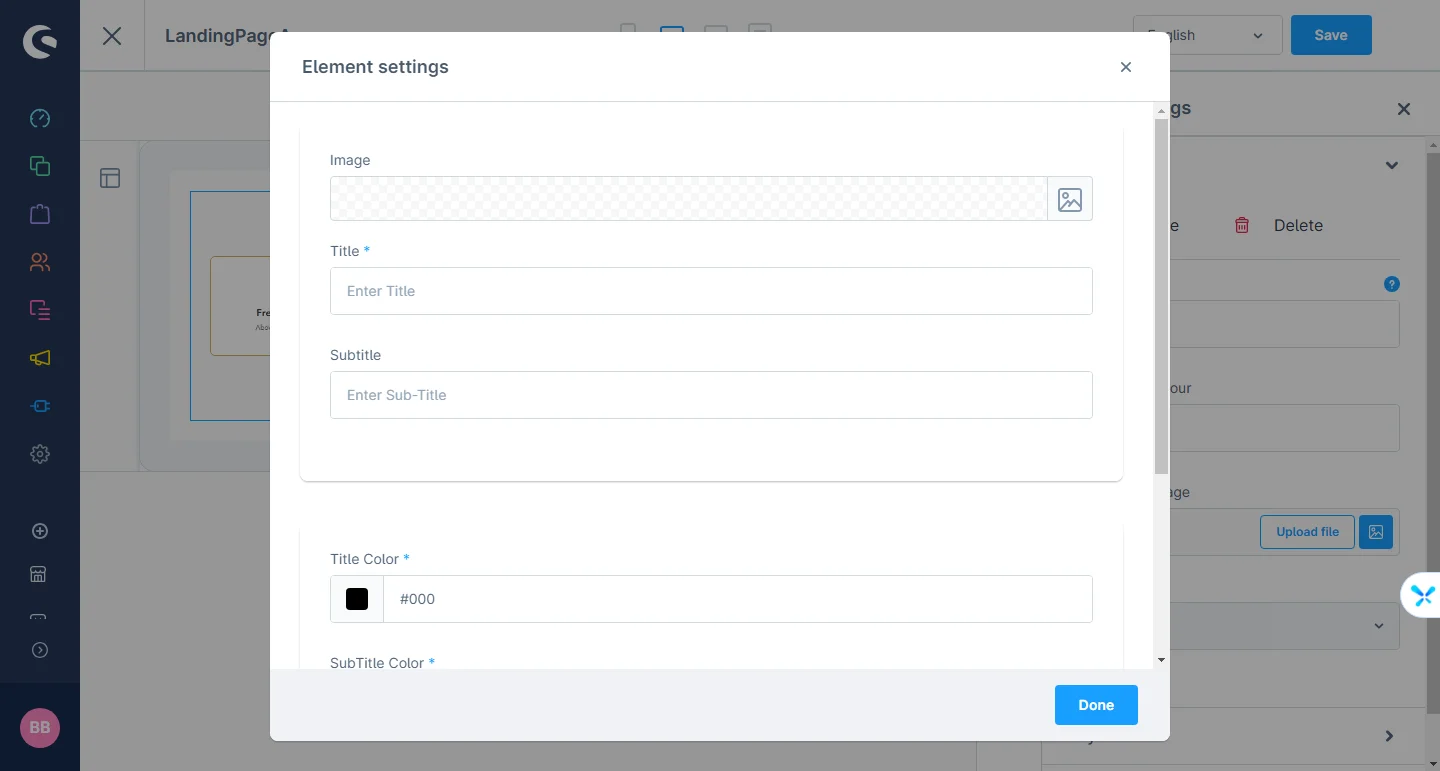Click the Enter Title input field
The height and width of the screenshot is (771, 1440).
(x=711, y=291)
